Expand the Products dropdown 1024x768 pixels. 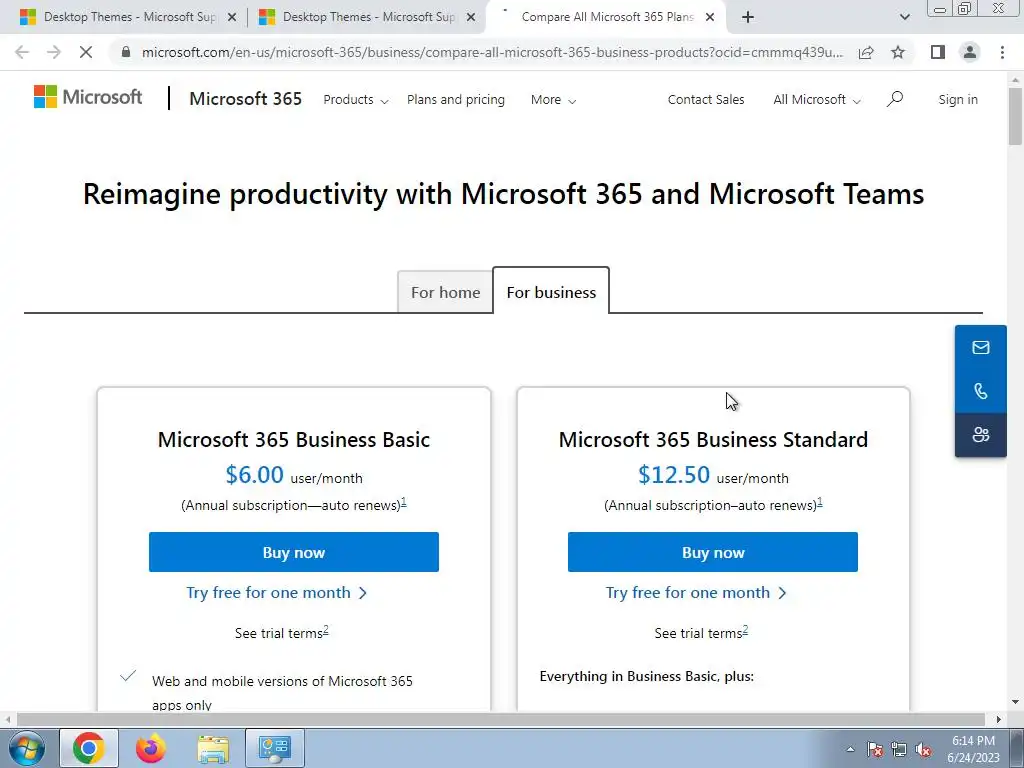[356, 100]
